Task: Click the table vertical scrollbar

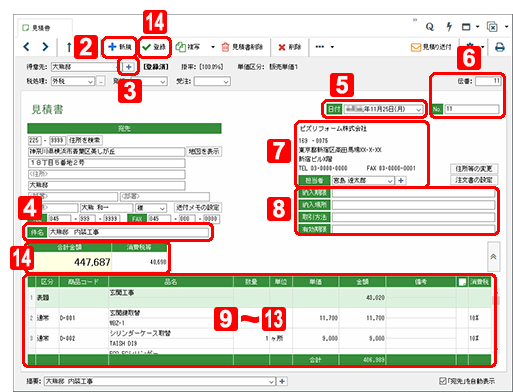Action: [x=495, y=321]
